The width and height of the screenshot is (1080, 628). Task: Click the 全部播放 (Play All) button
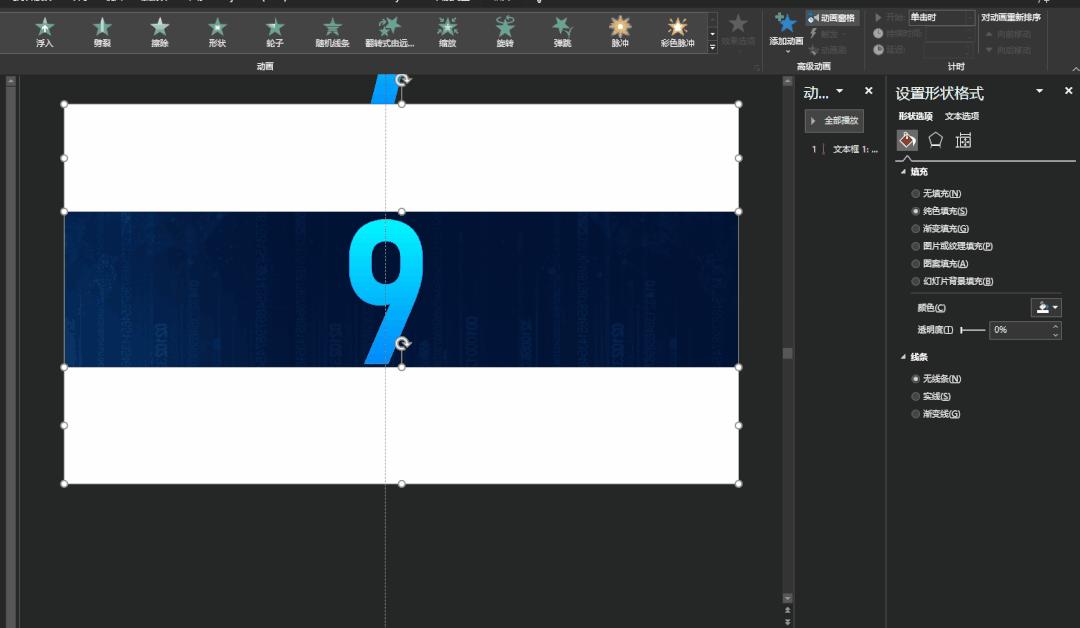click(x=834, y=121)
